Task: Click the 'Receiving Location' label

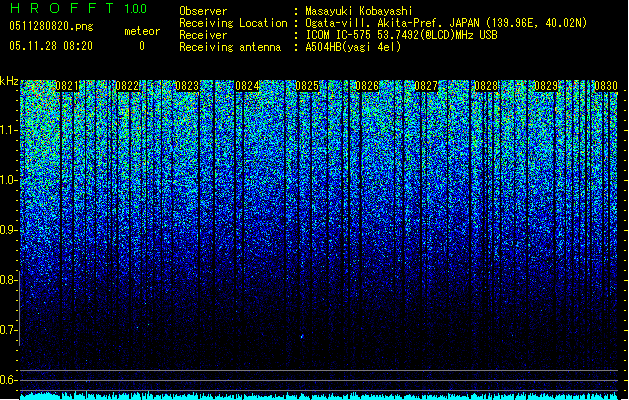Action: click(233, 23)
